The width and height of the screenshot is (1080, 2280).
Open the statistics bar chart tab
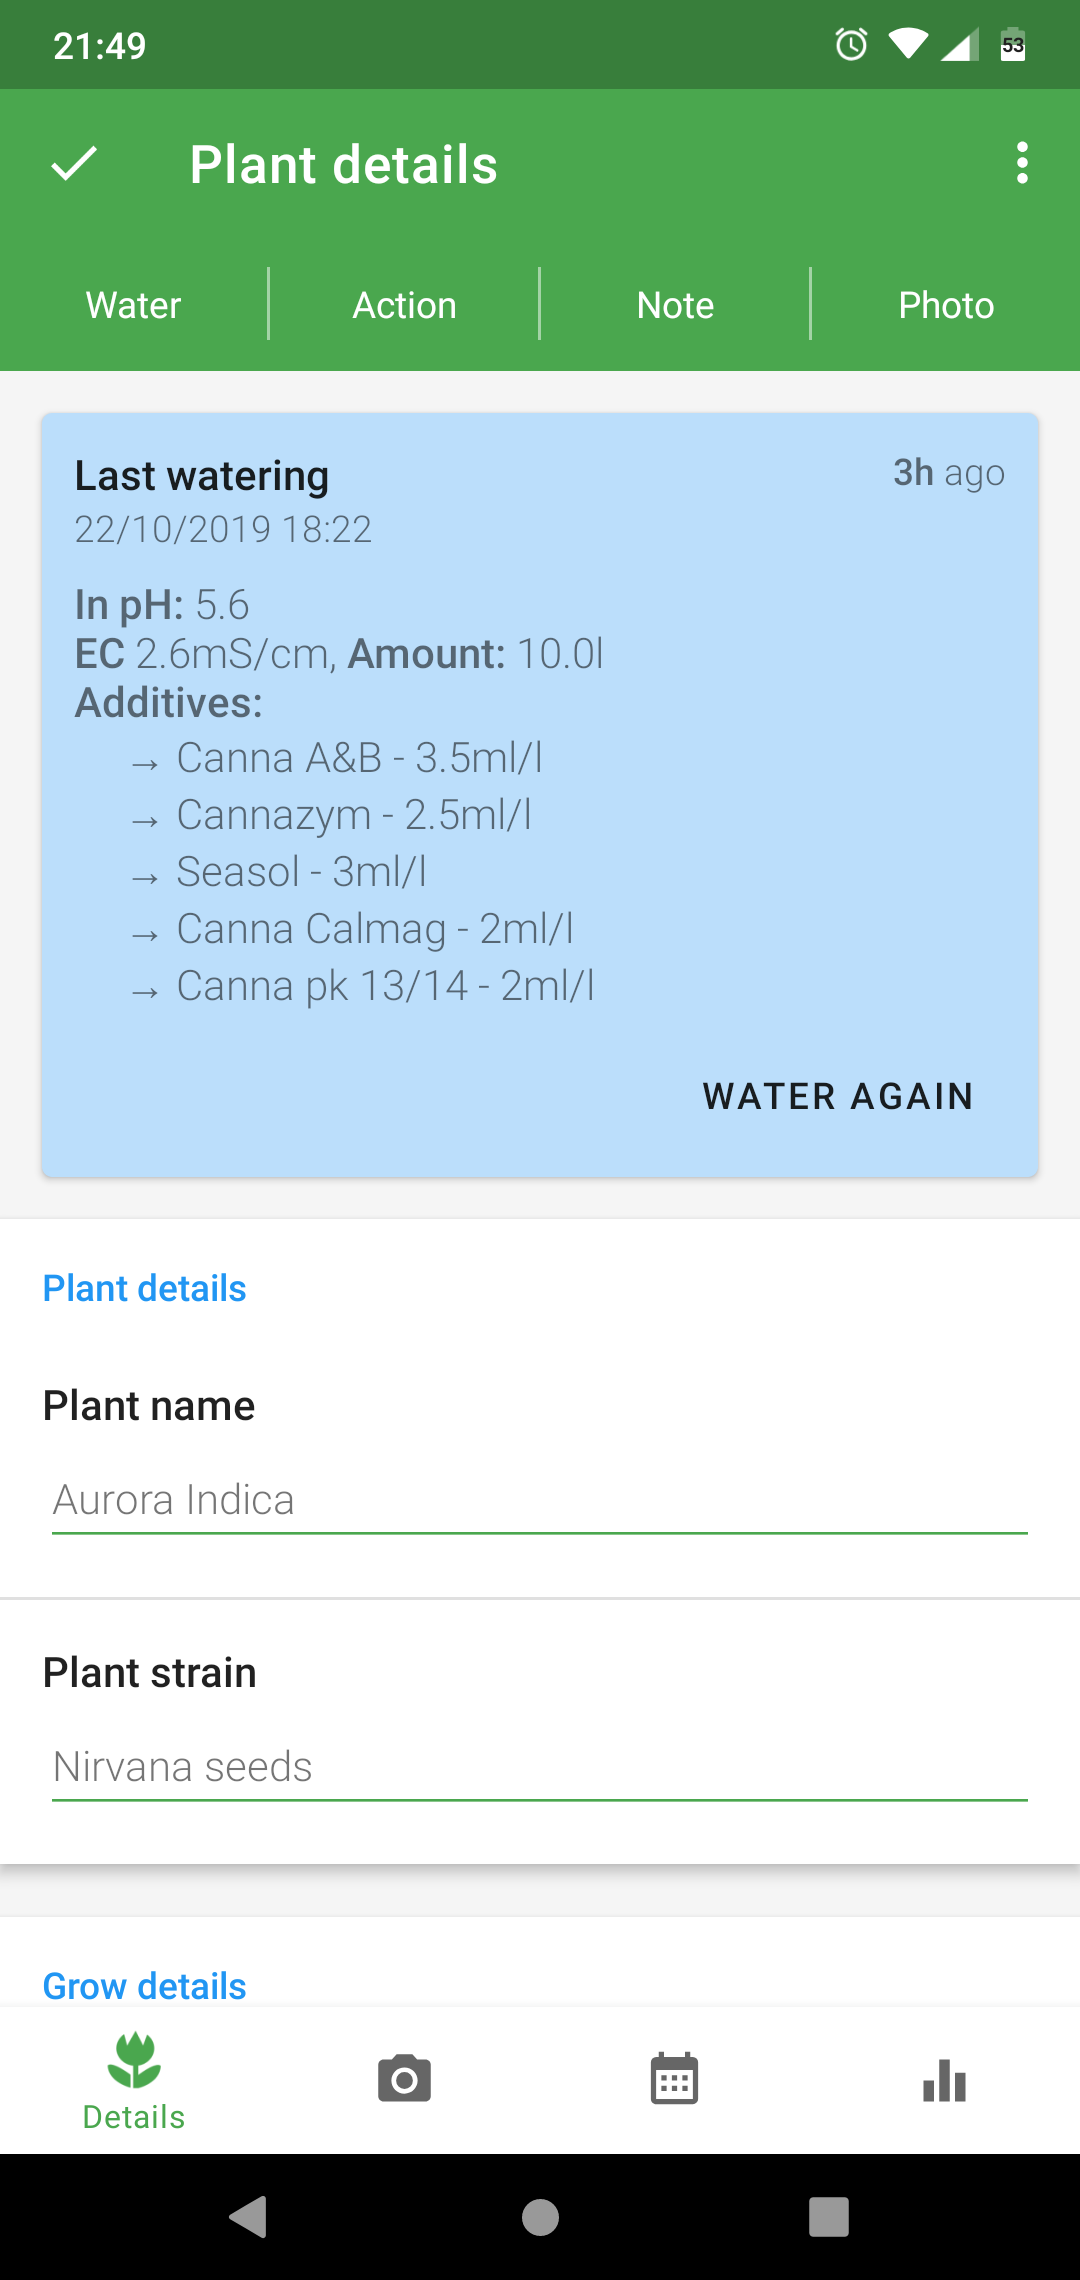click(x=944, y=2082)
